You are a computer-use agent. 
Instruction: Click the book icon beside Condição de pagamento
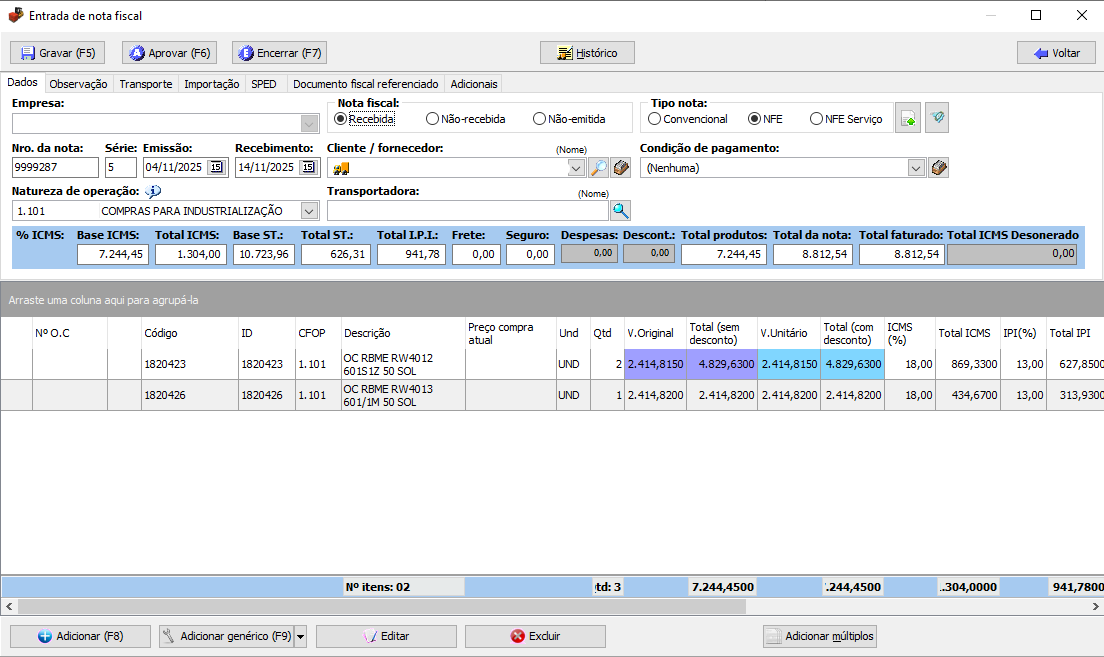[938, 168]
